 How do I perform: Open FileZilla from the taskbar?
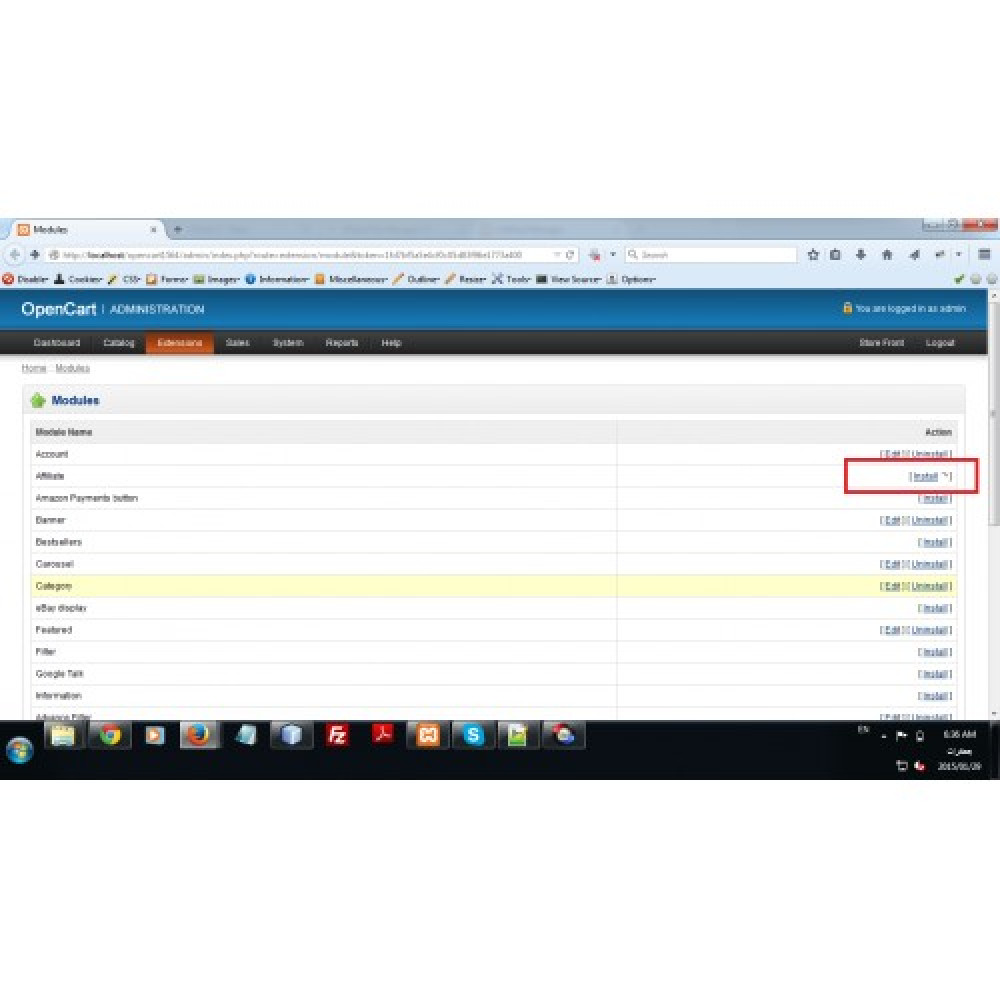point(337,736)
